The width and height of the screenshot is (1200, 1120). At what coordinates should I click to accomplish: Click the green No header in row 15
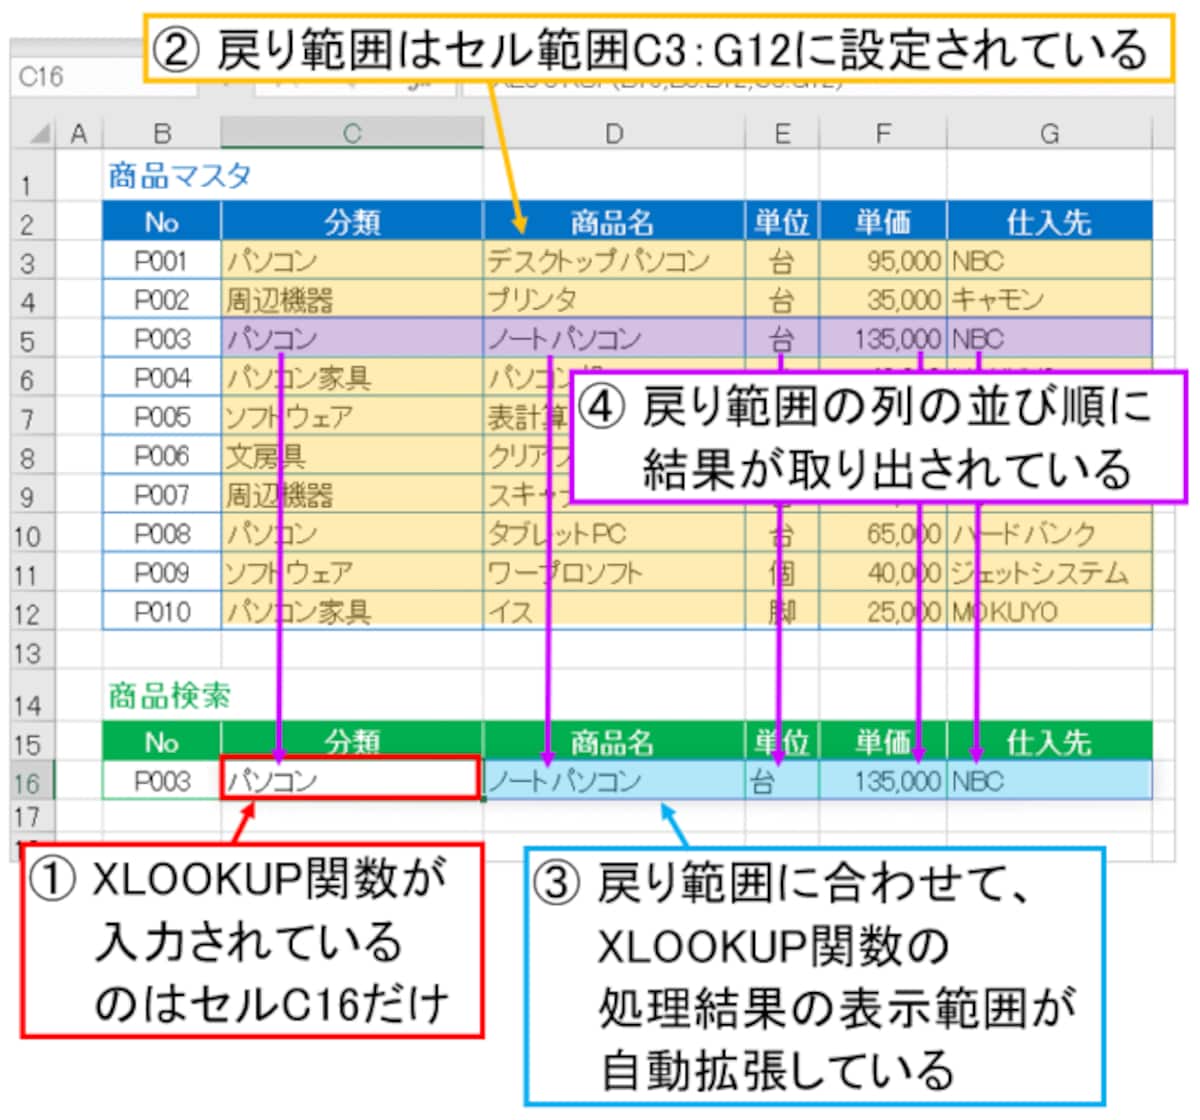(x=162, y=742)
